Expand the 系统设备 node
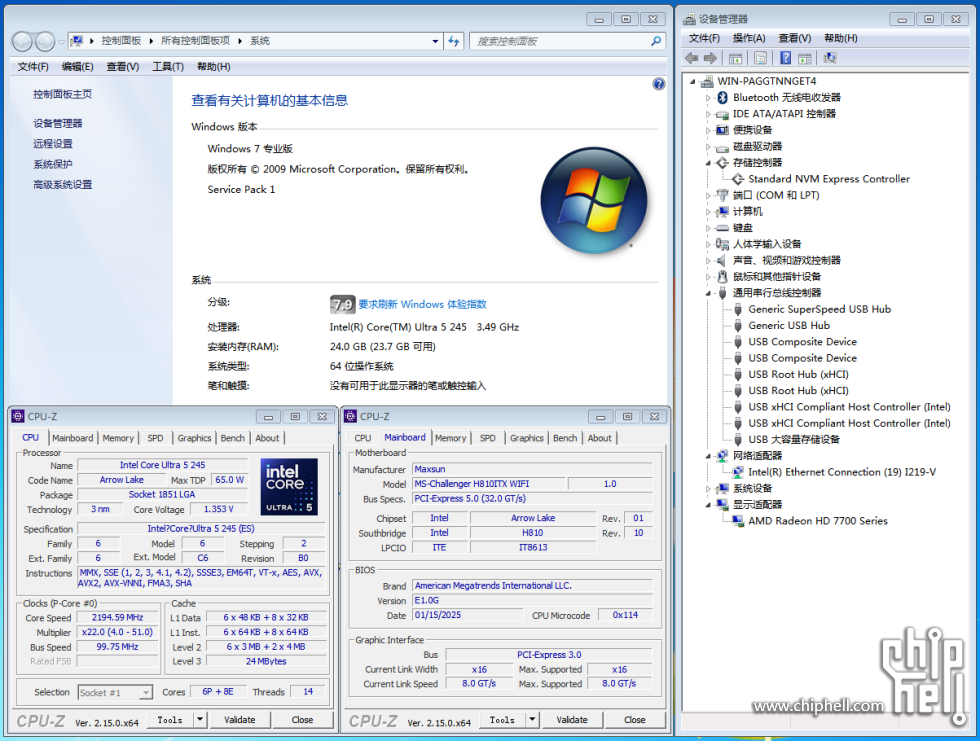Viewport: 980px width, 741px height. 708,489
